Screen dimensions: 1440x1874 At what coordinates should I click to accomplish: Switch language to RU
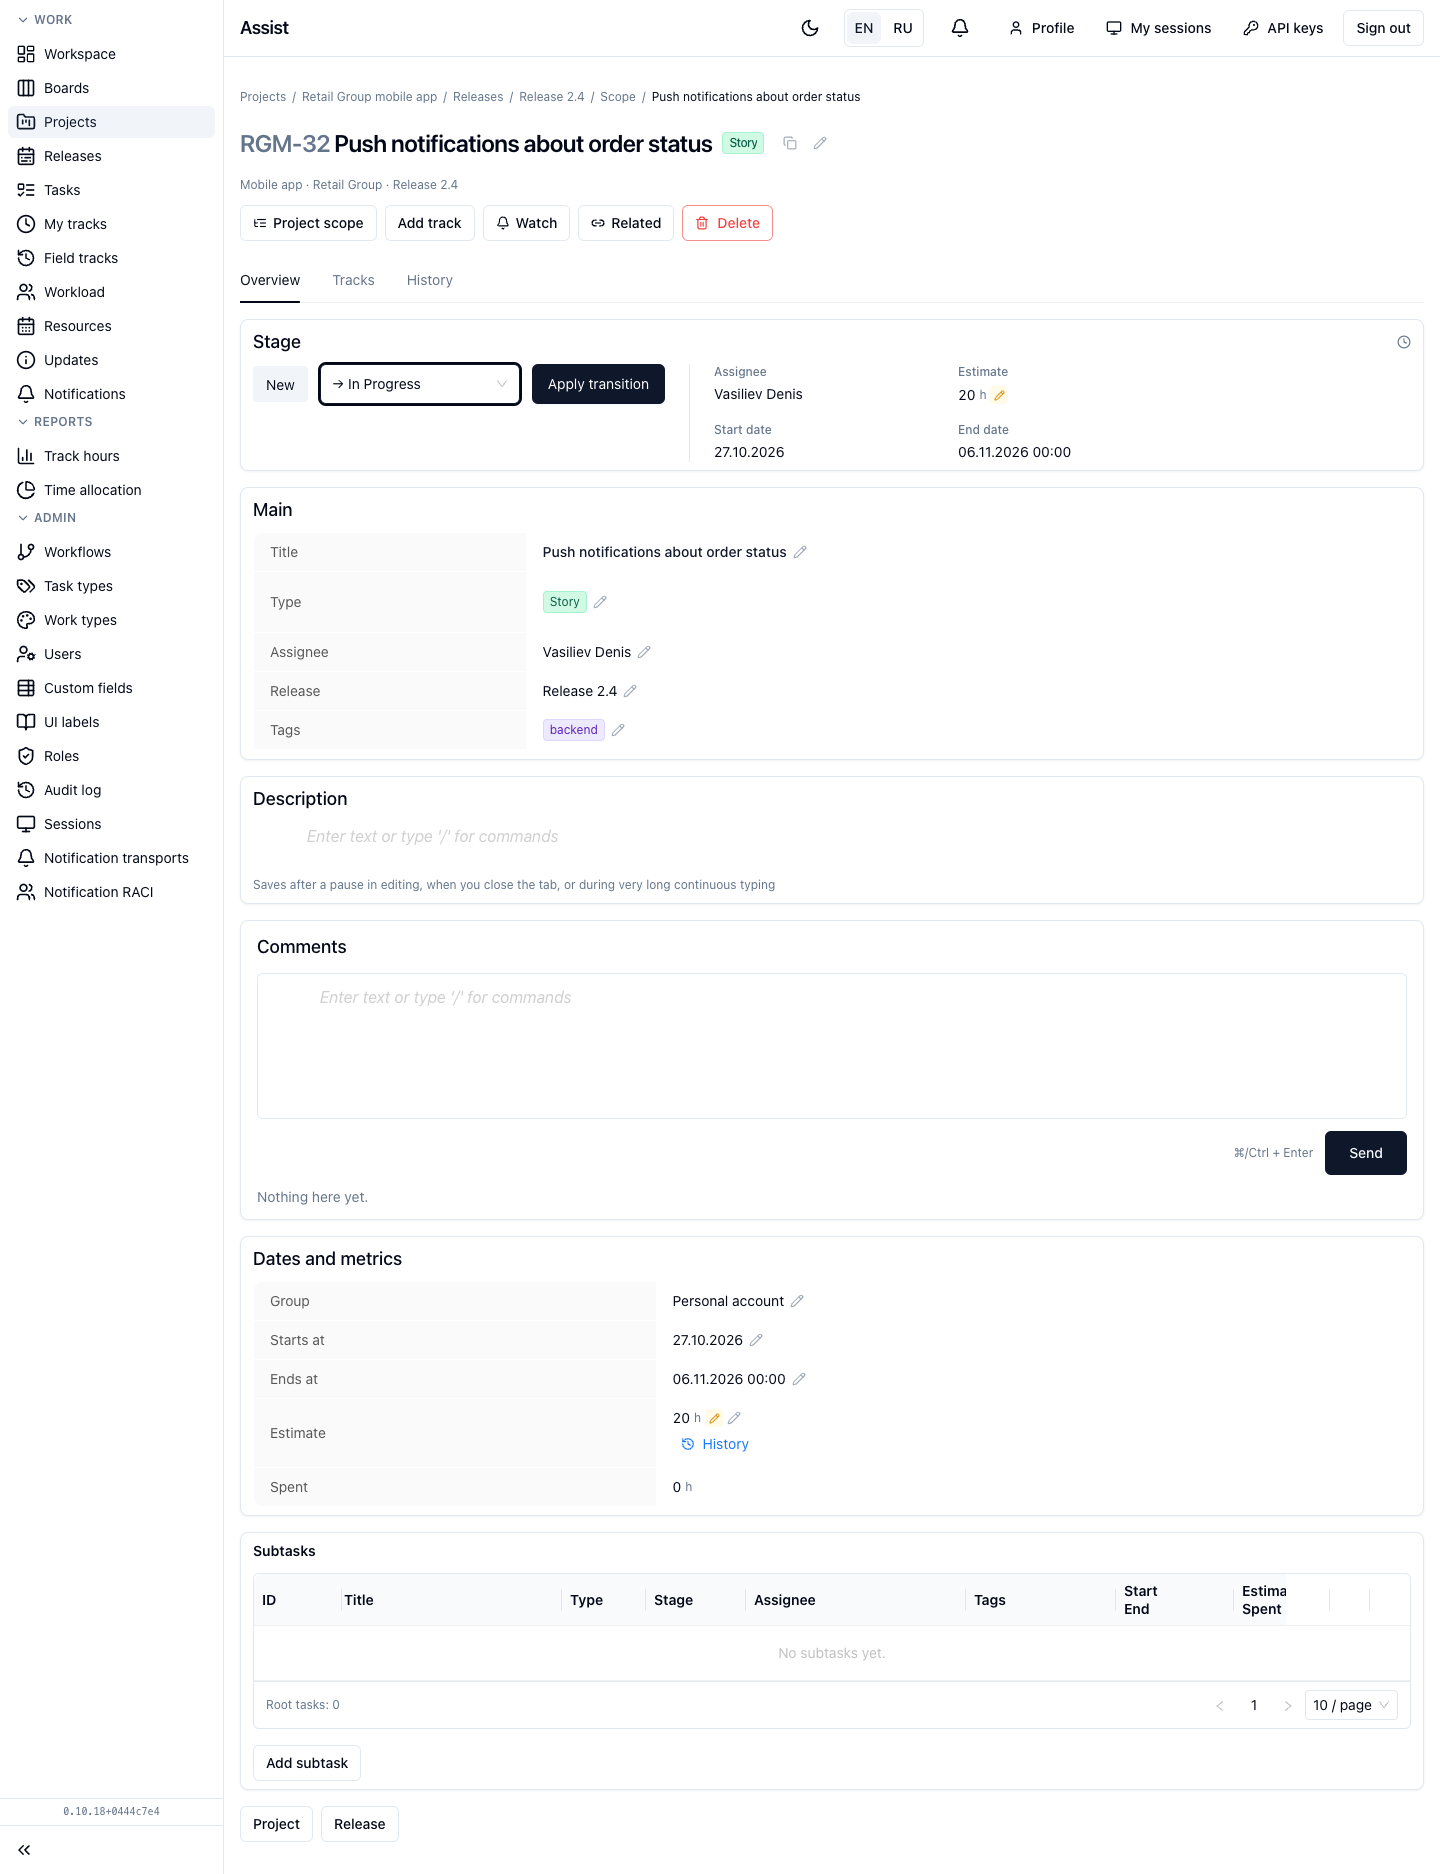click(x=903, y=28)
